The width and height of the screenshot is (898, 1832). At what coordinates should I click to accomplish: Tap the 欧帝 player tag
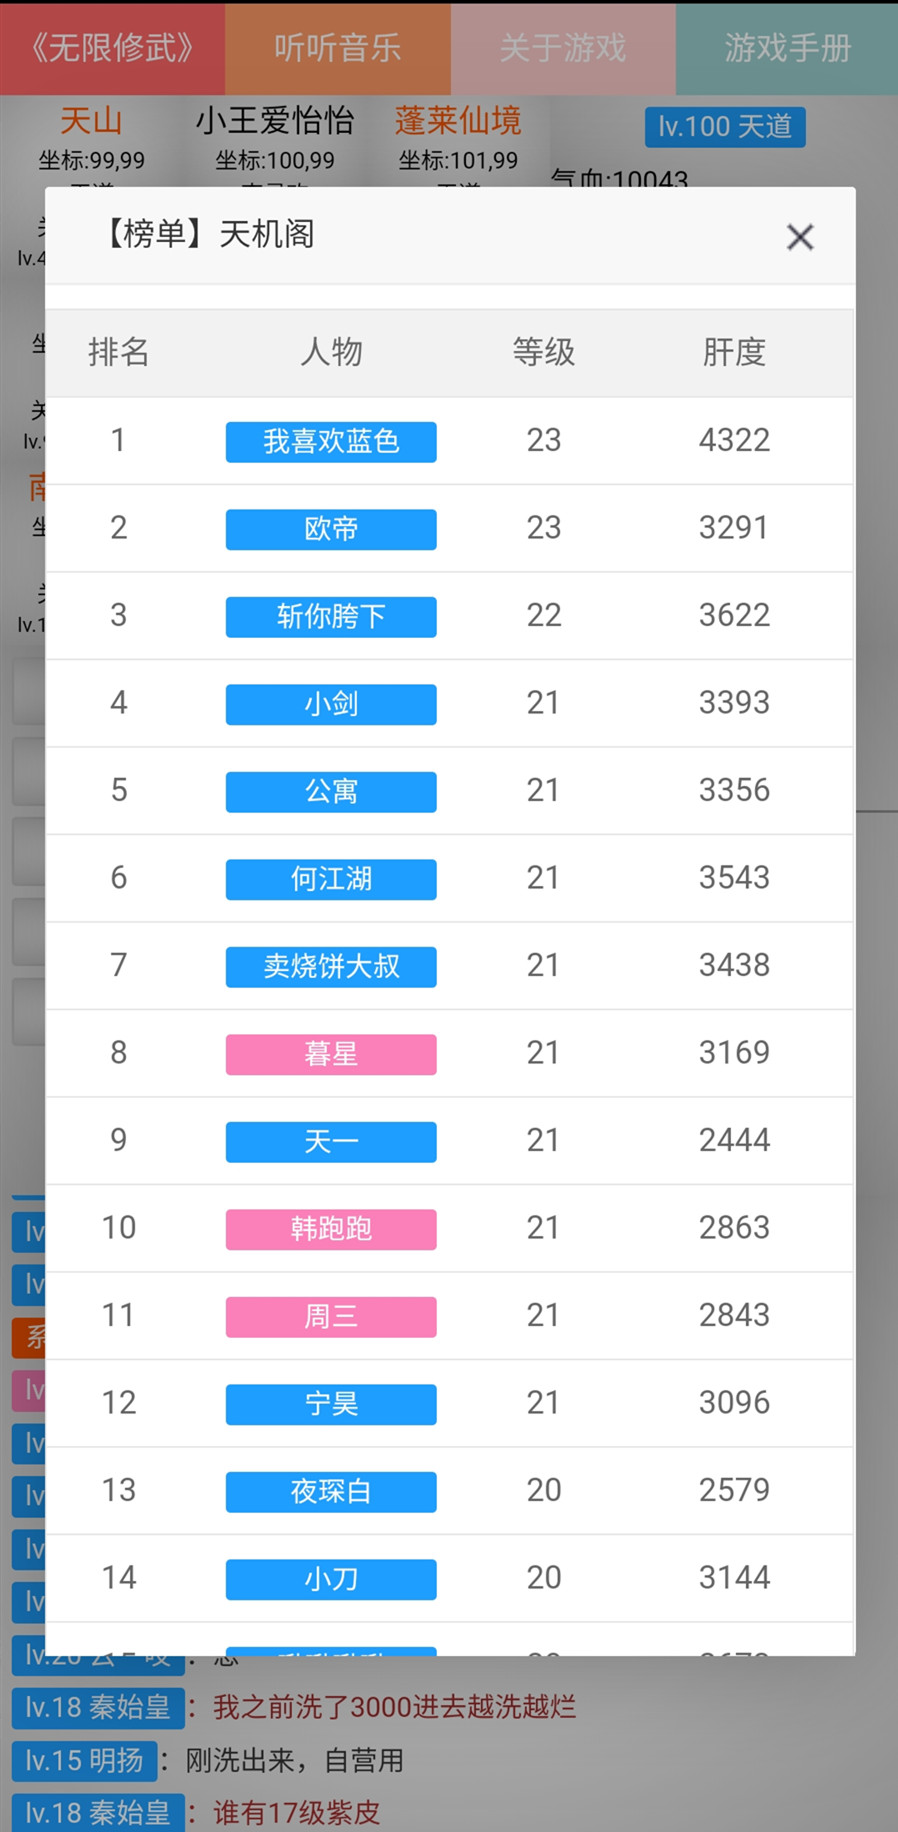click(331, 529)
